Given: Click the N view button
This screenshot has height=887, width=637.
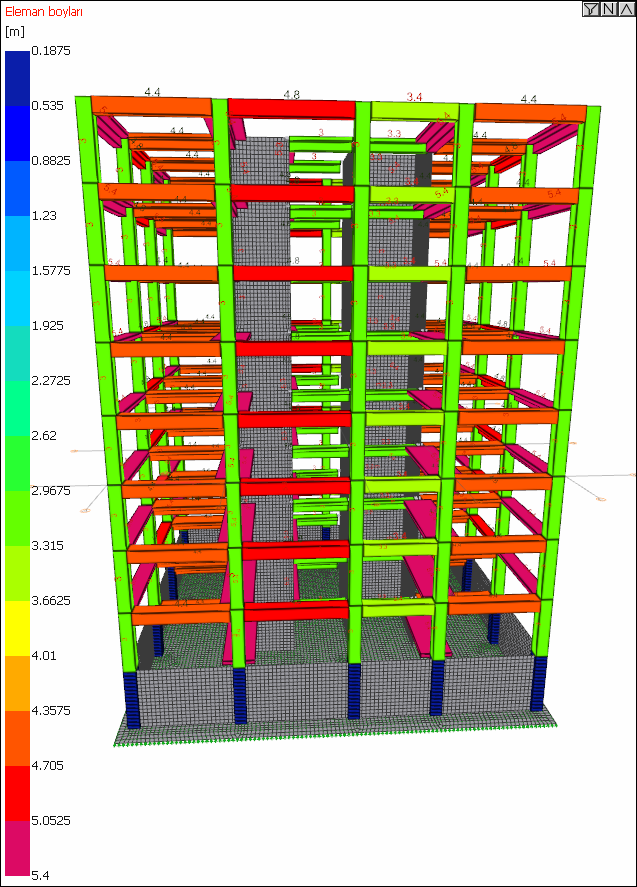Looking at the screenshot, I should click(x=608, y=8).
